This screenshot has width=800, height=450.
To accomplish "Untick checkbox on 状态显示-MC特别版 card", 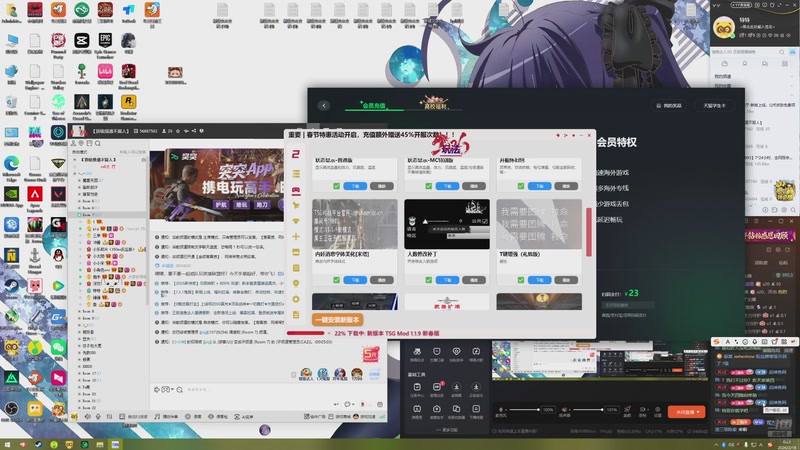I will pyautogui.click(x=429, y=186).
